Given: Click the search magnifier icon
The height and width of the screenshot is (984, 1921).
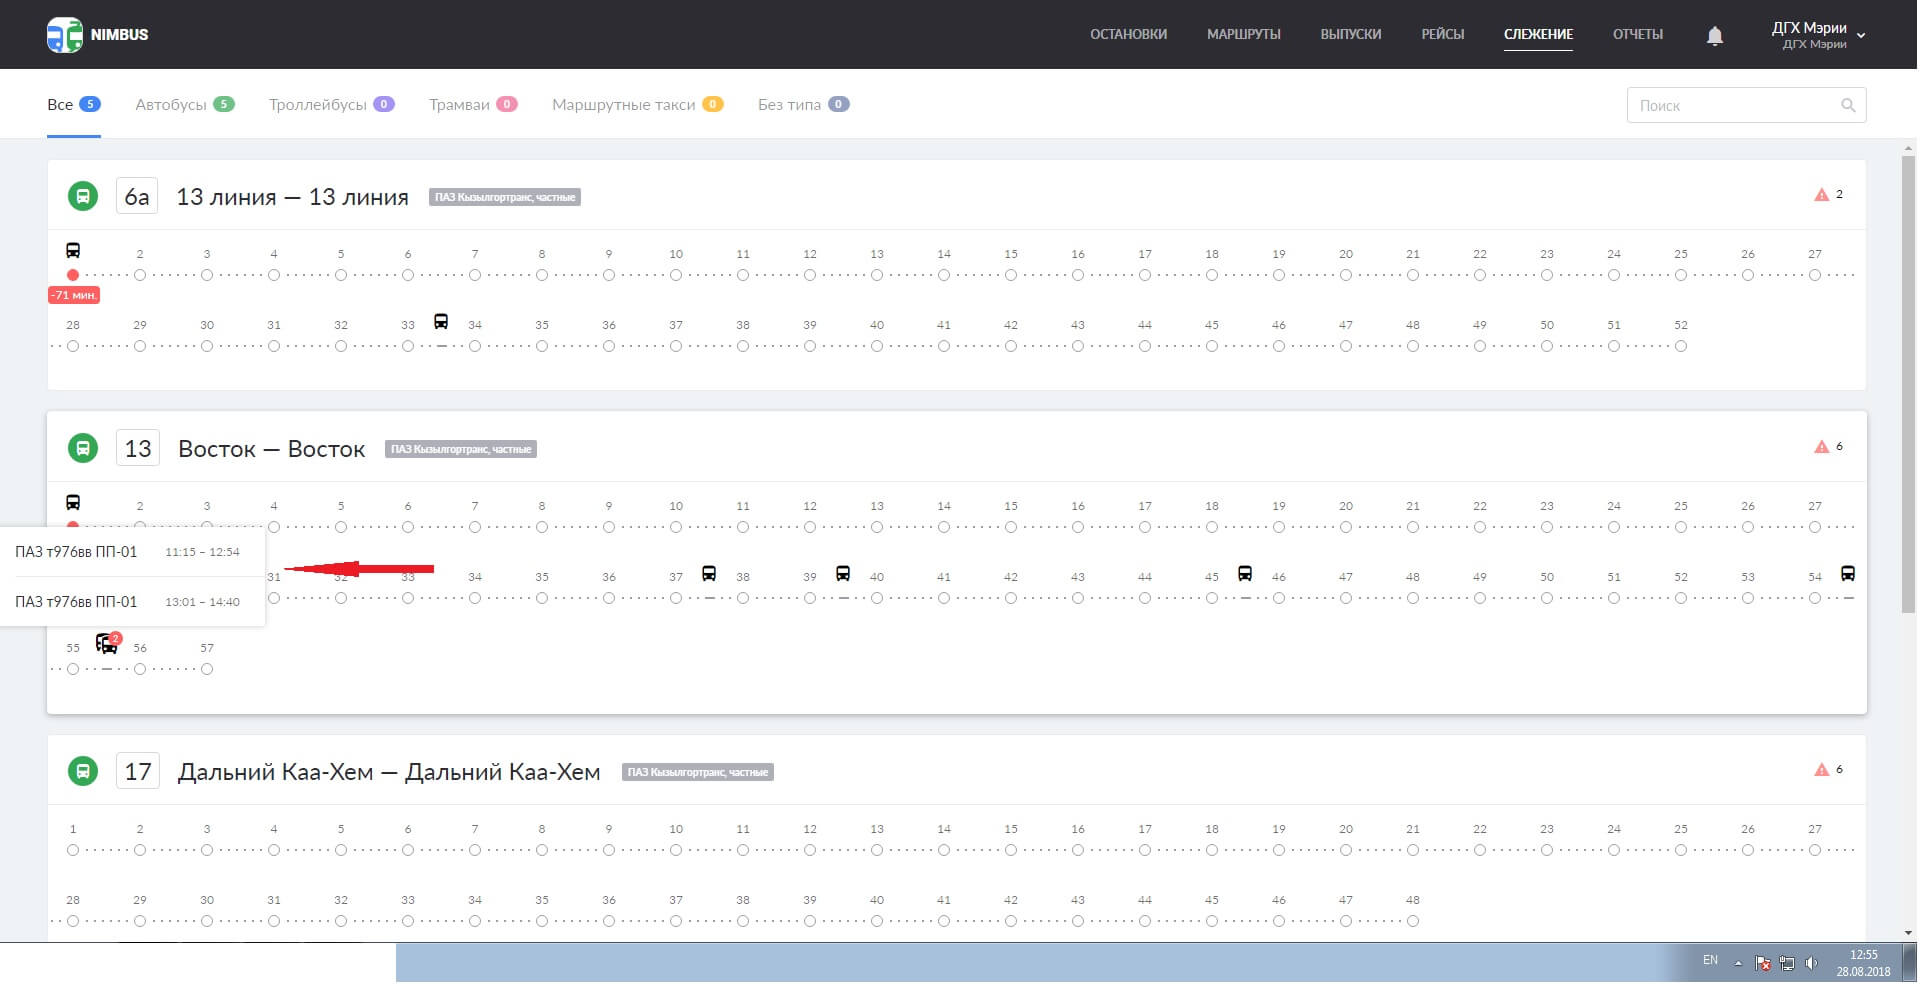Looking at the screenshot, I should (x=1848, y=105).
